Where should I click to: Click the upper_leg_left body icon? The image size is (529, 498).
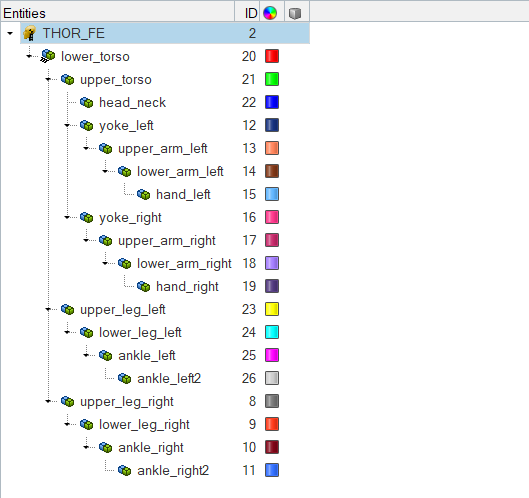68,309
